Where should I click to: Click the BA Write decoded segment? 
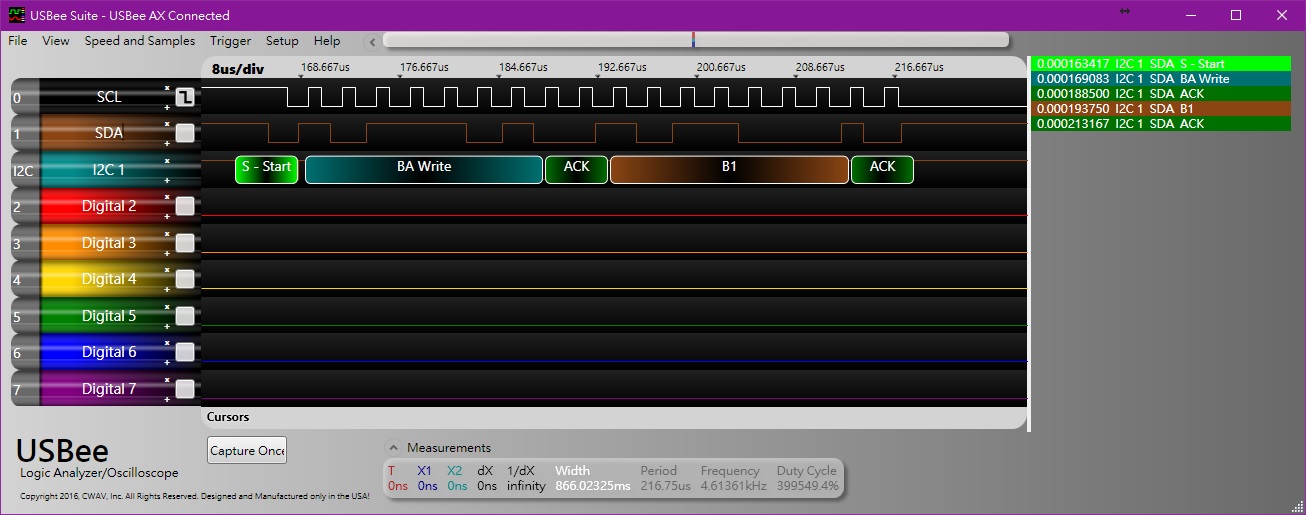pos(424,170)
